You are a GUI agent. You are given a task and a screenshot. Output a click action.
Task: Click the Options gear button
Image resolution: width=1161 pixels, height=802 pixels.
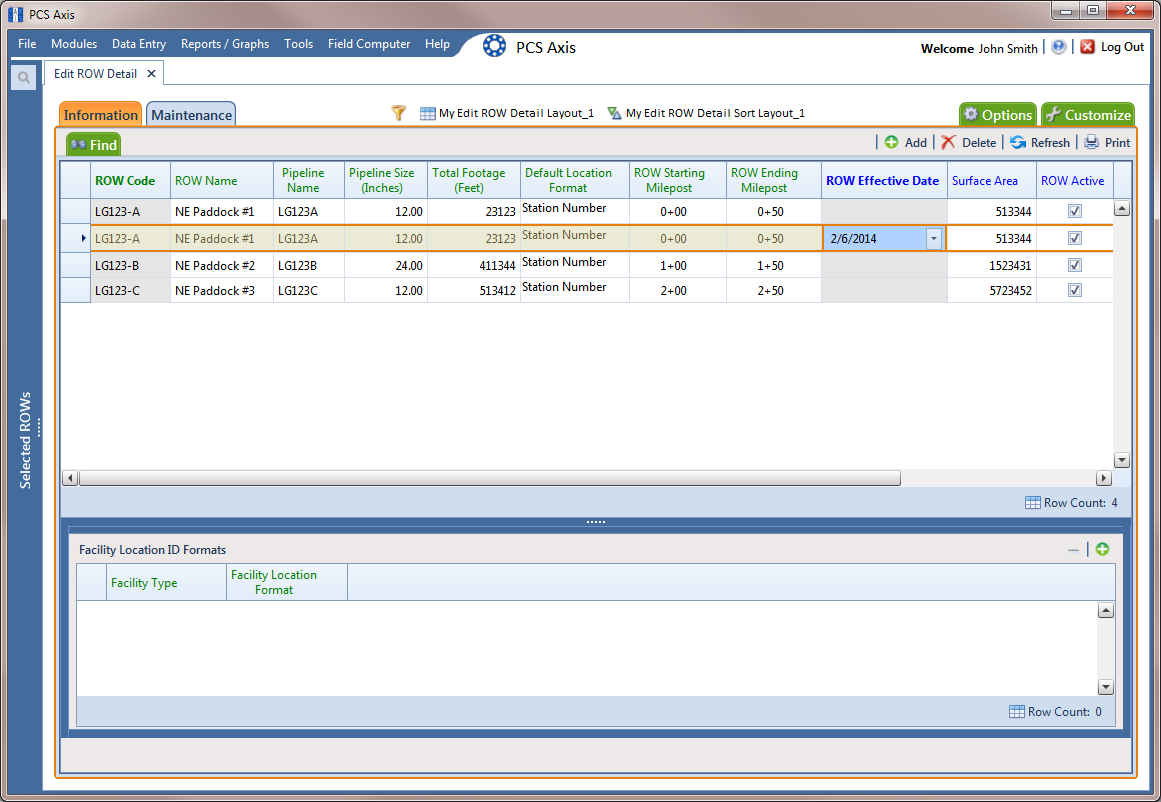click(997, 115)
